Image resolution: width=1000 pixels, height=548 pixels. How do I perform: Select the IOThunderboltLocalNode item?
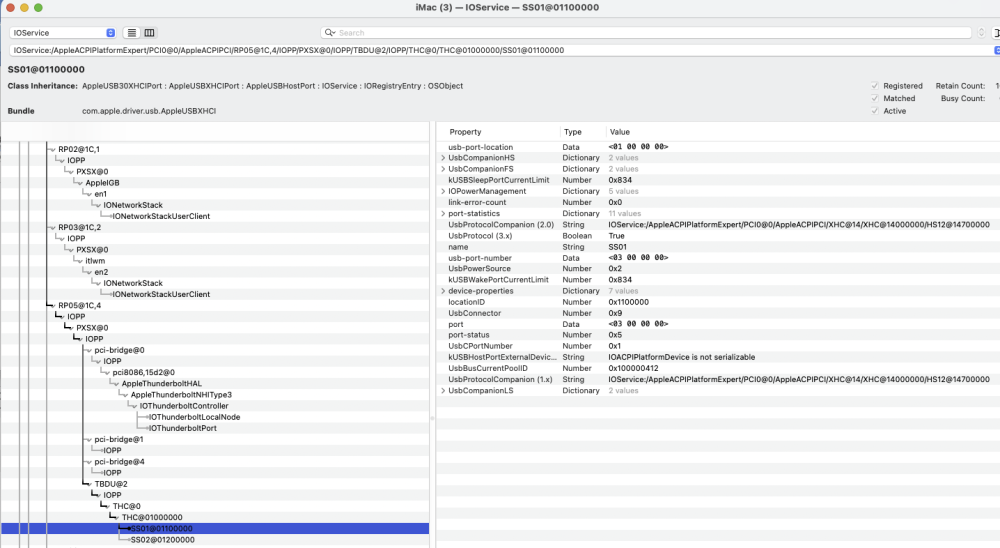(195, 417)
